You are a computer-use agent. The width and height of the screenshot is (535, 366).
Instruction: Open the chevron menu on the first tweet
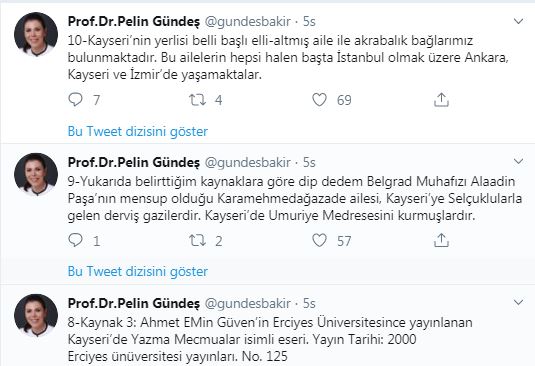(518, 21)
